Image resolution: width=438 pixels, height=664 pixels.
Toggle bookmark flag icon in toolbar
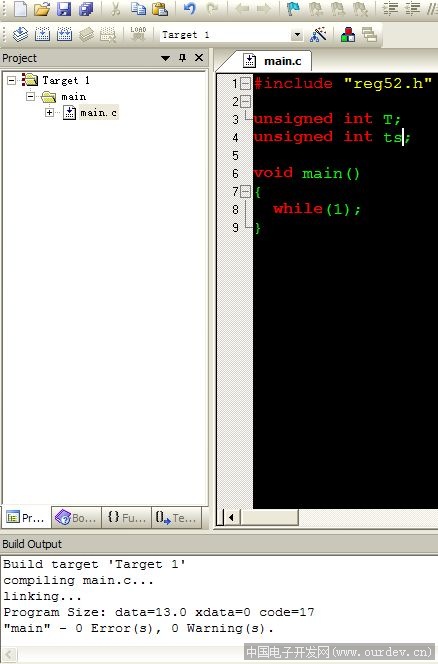pyautogui.click(x=293, y=8)
